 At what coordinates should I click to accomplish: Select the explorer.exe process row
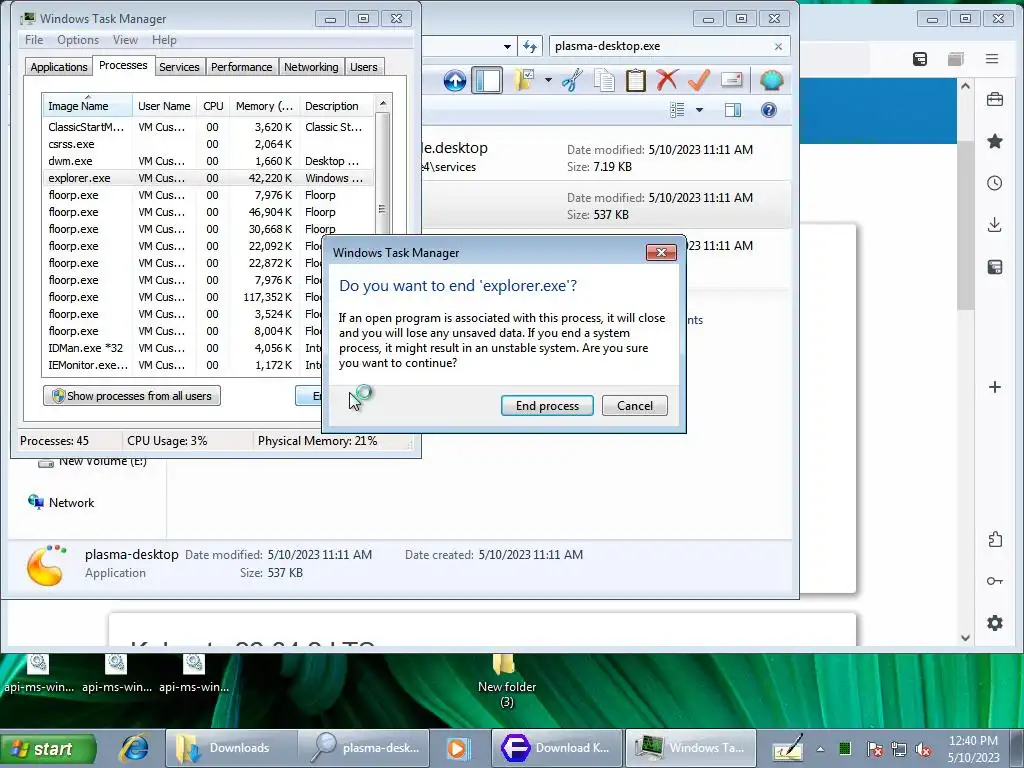tap(209, 178)
